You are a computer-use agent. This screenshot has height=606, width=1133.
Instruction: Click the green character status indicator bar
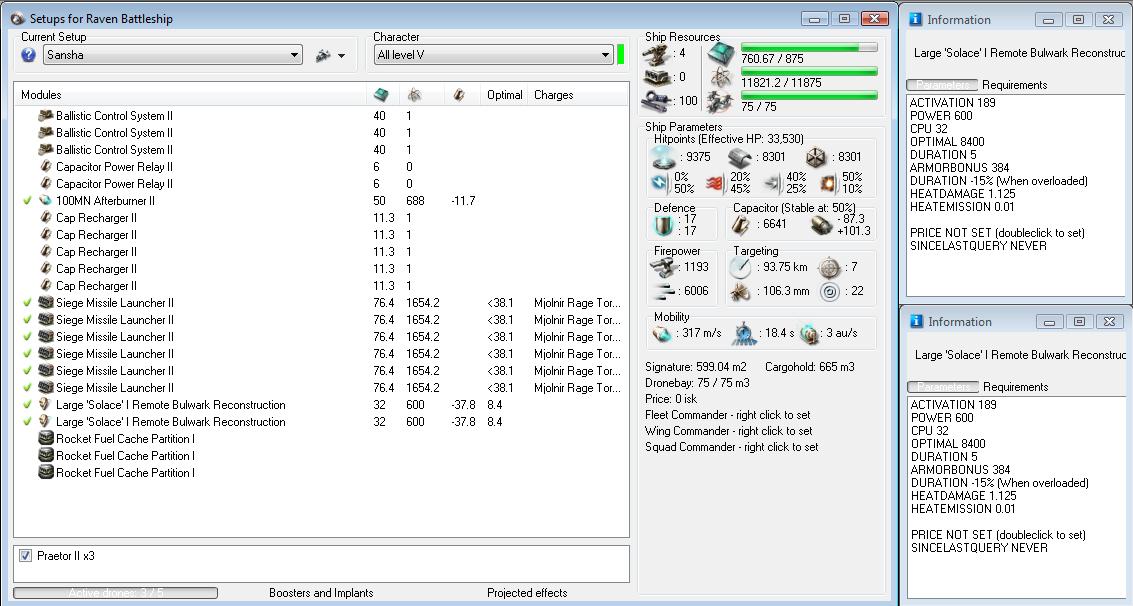coord(621,54)
